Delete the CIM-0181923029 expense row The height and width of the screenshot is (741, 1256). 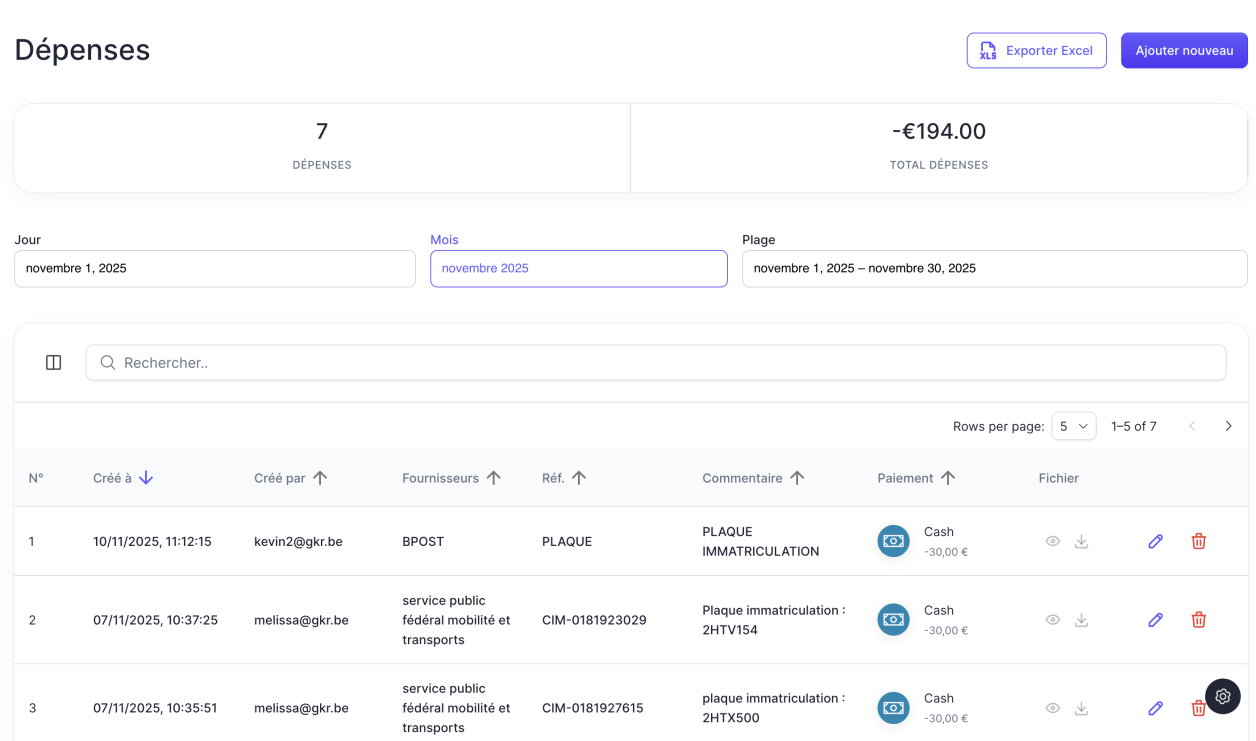tap(1198, 620)
